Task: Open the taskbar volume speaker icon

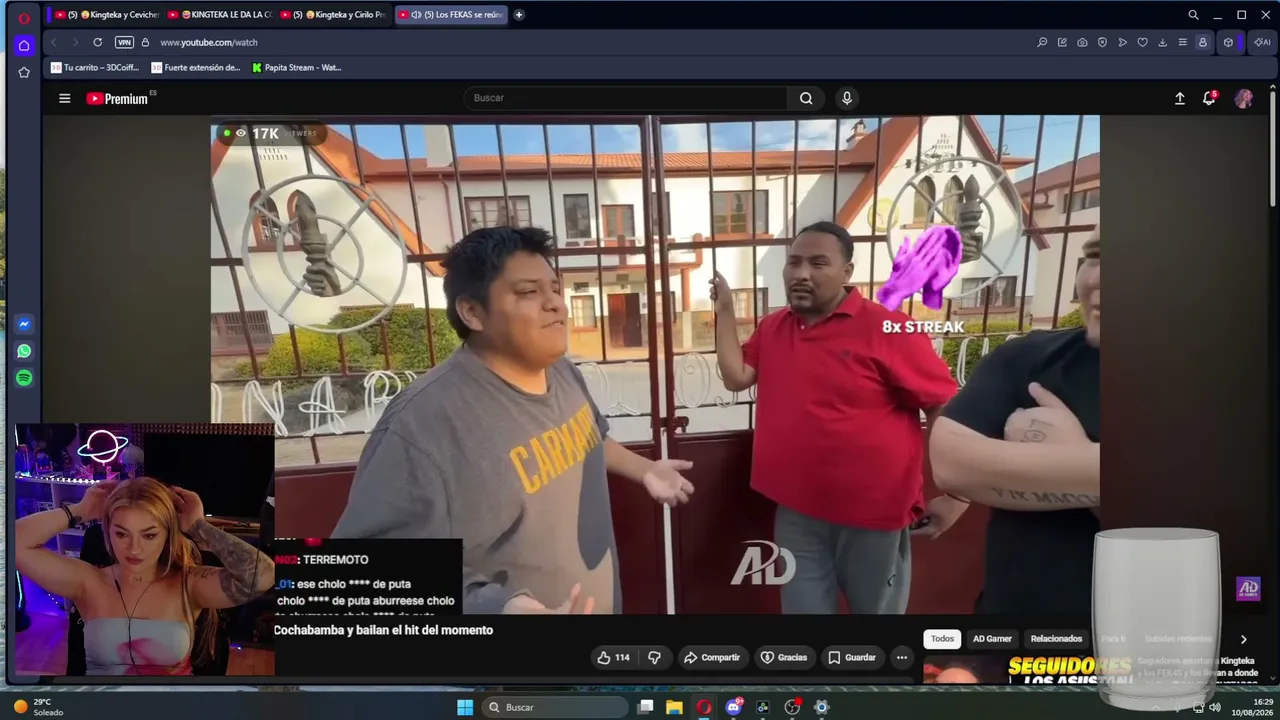Action: [1215, 707]
